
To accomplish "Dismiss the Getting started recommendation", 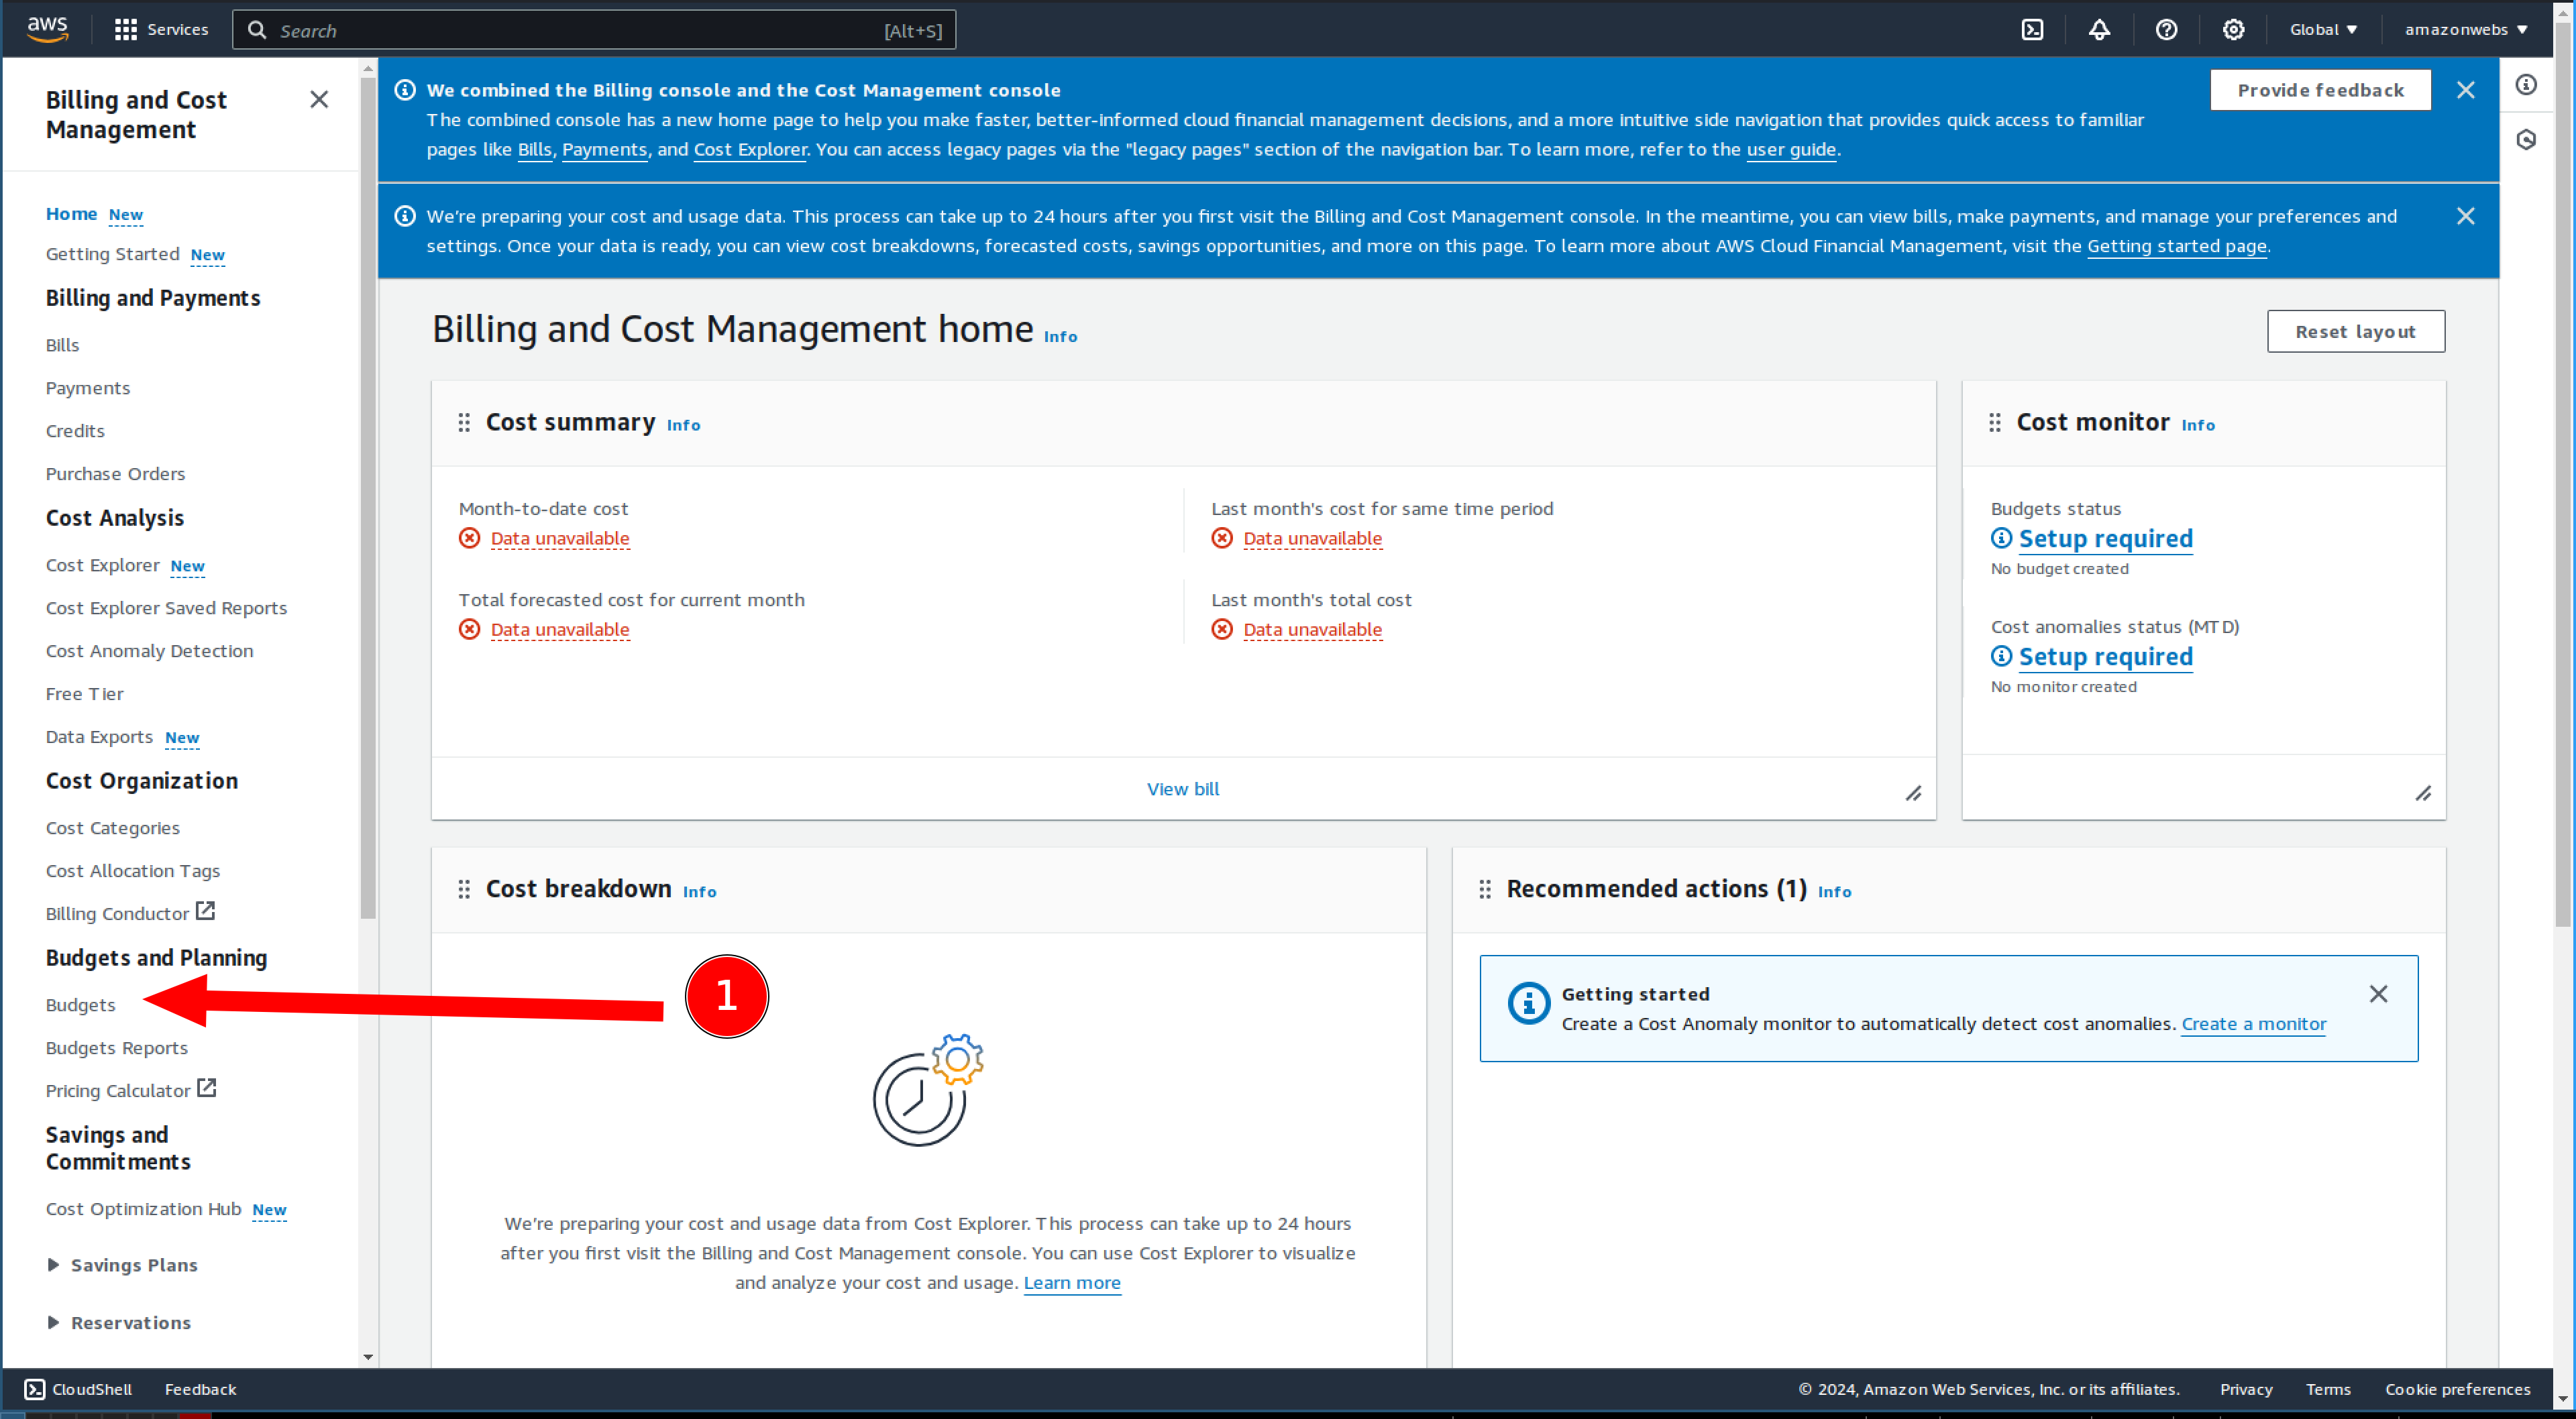I will (2378, 994).
